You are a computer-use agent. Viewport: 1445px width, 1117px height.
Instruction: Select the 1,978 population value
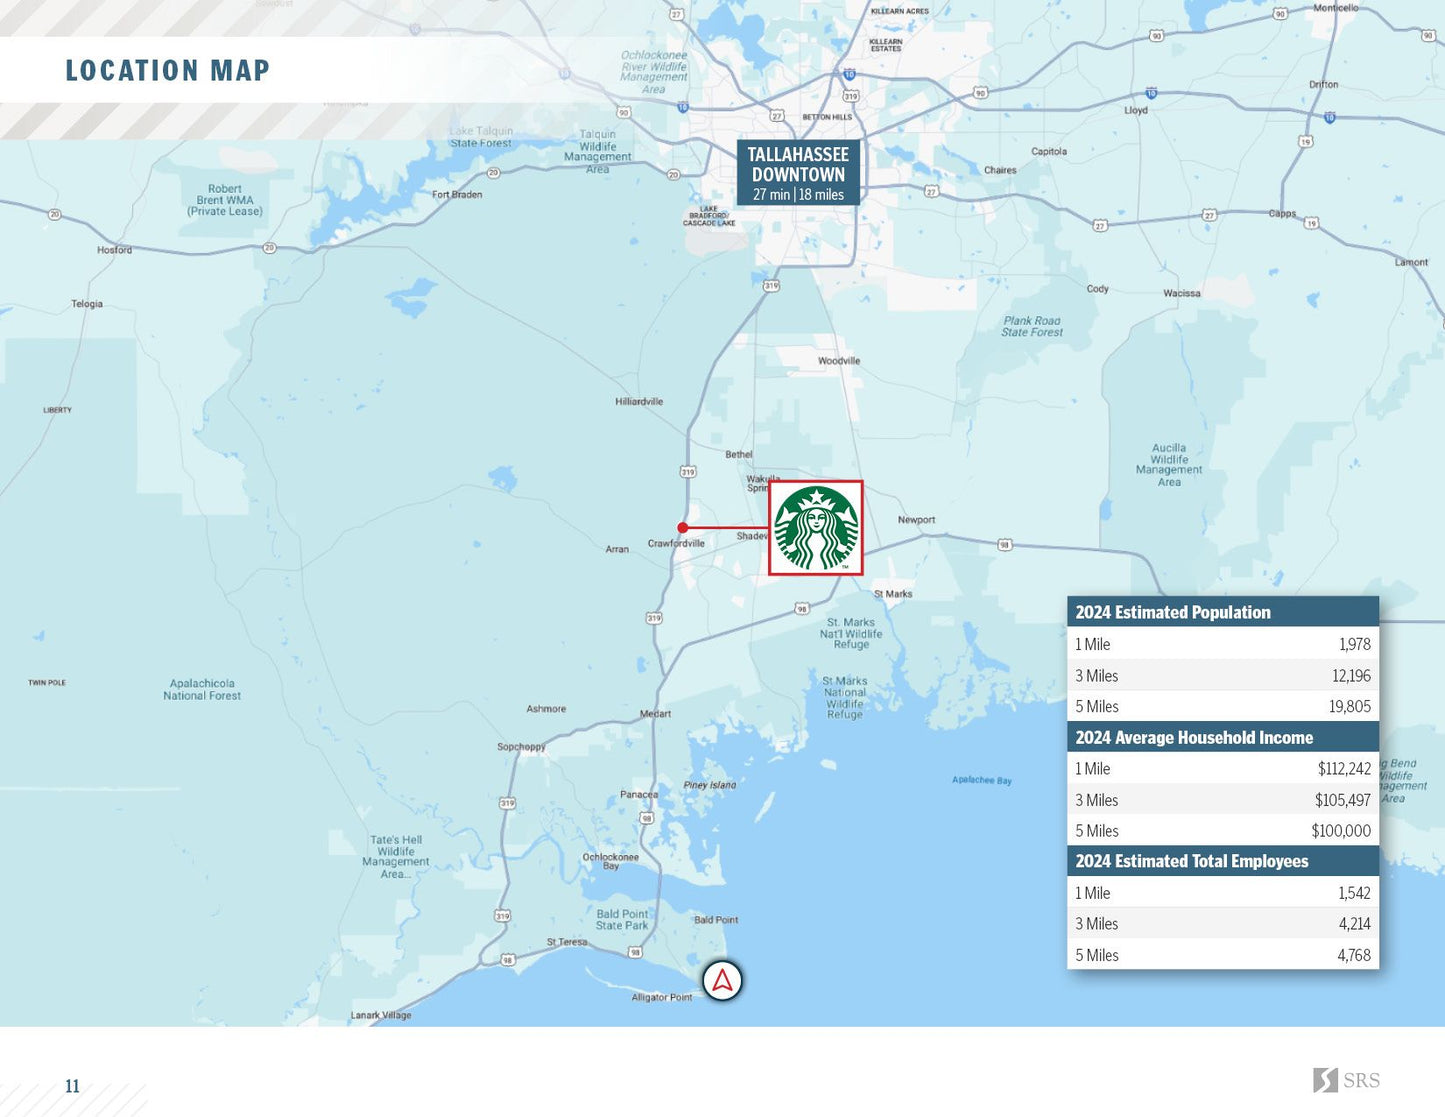pyautogui.click(x=1355, y=645)
